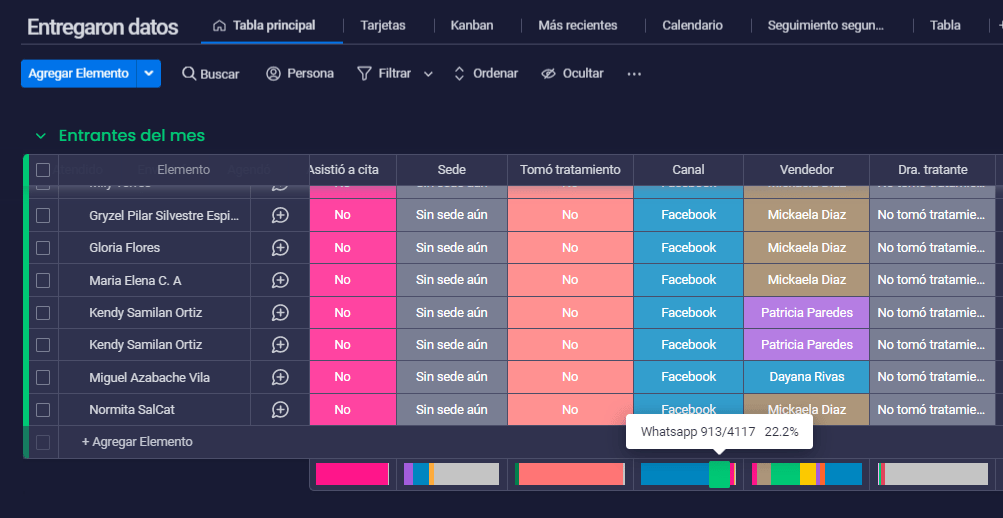Click the green Whatsapp segment in Canal summary
The width and height of the screenshot is (1003, 518).
(719, 475)
